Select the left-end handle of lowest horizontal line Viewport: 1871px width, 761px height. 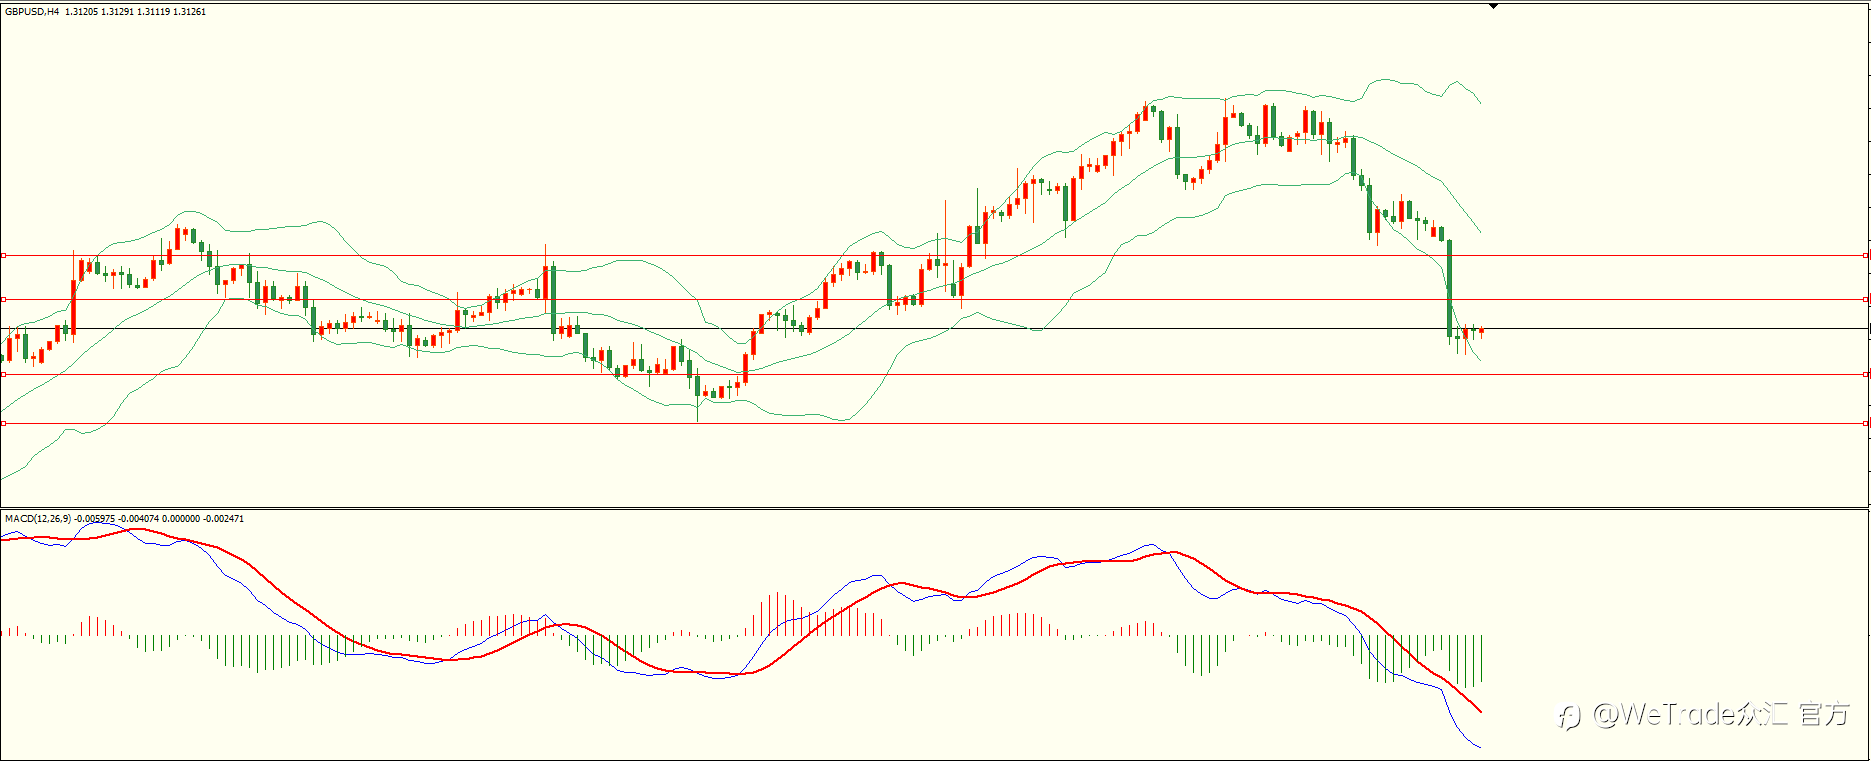(3, 423)
